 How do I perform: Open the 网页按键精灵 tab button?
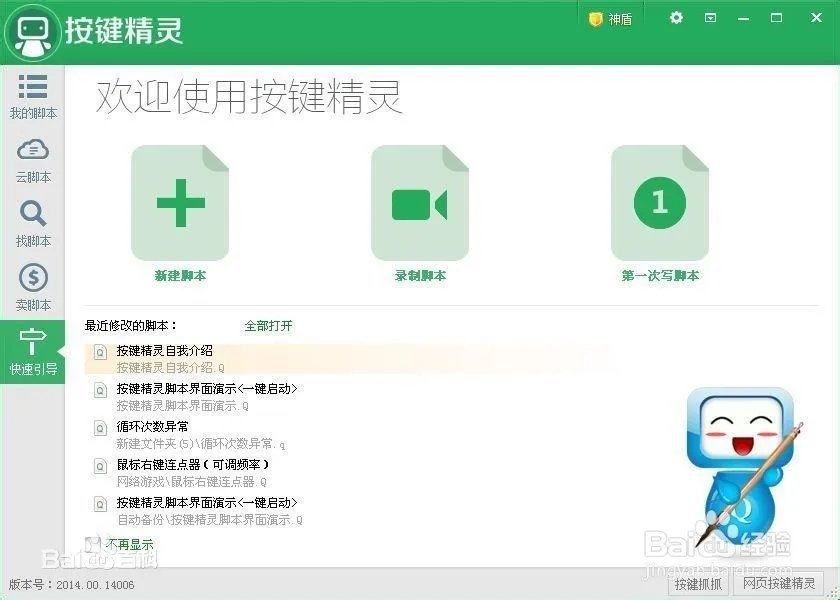click(777, 583)
